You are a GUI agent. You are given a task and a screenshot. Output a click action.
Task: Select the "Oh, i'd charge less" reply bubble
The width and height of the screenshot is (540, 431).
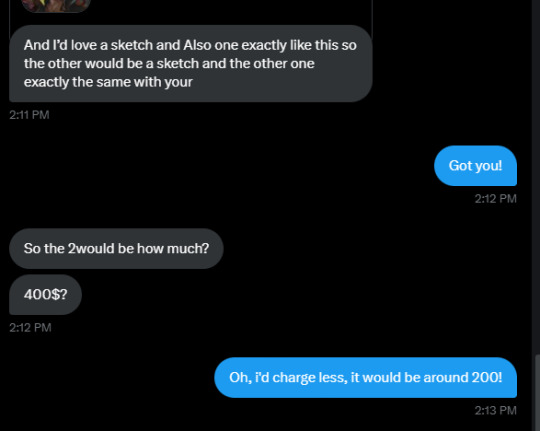(x=365, y=378)
